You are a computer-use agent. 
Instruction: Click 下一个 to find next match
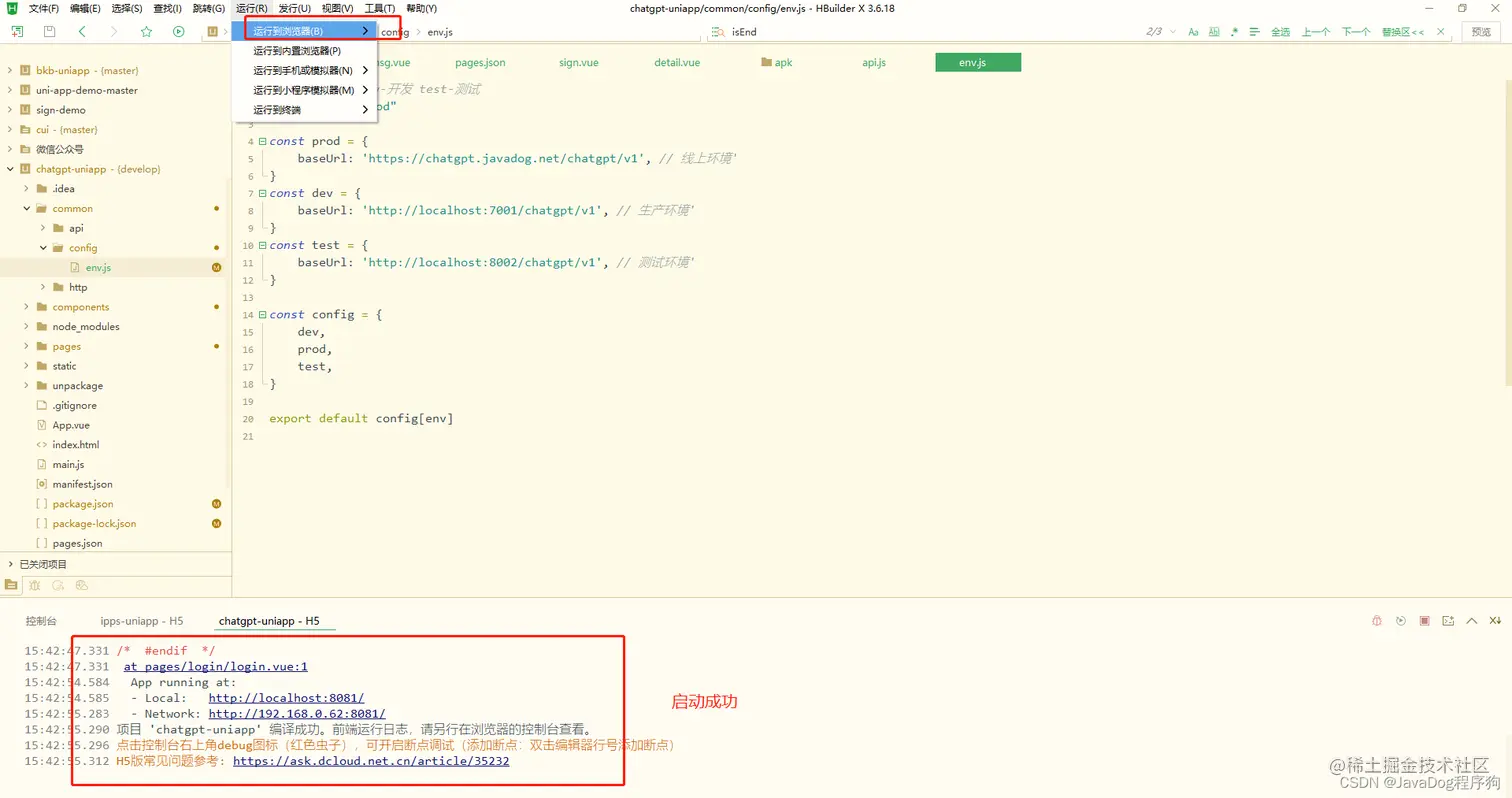point(1356,32)
